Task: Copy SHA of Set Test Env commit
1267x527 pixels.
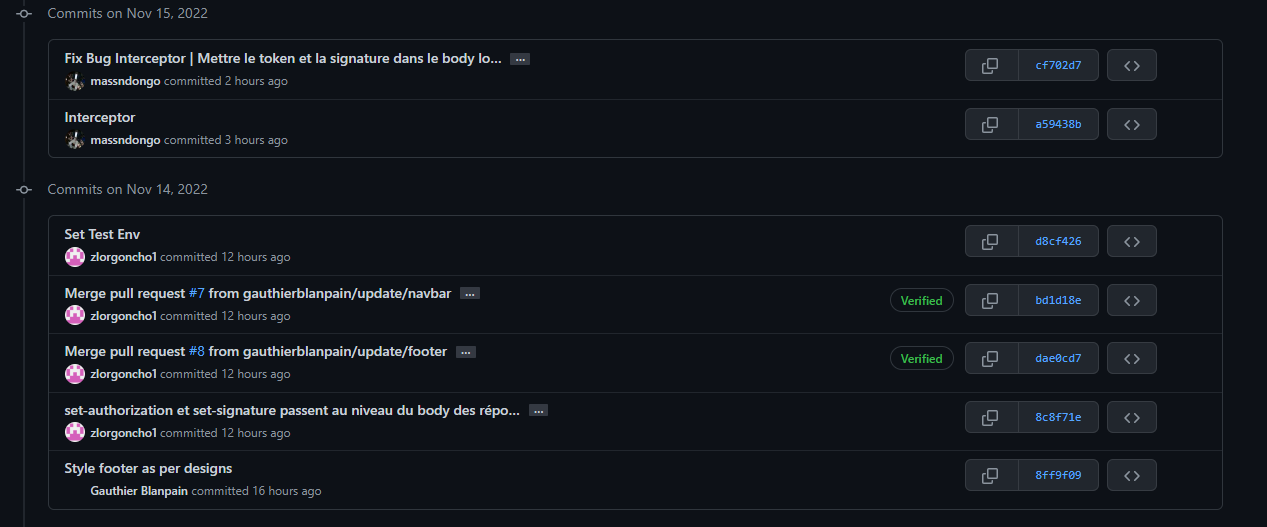Action: click(x=991, y=242)
